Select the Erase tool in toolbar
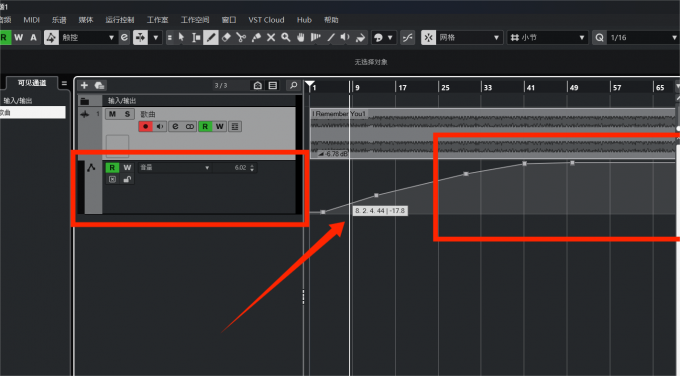This screenshot has width=680, height=376. (226, 38)
